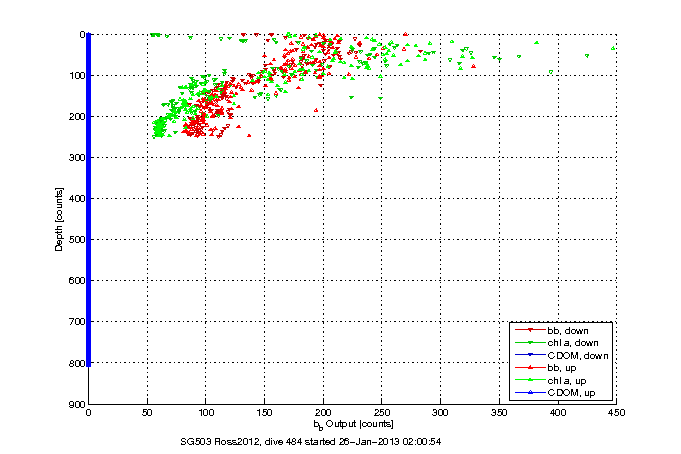Click the y-axis tick label 700
The width and height of the screenshot is (681, 454).
pyautogui.click(x=76, y=321)
